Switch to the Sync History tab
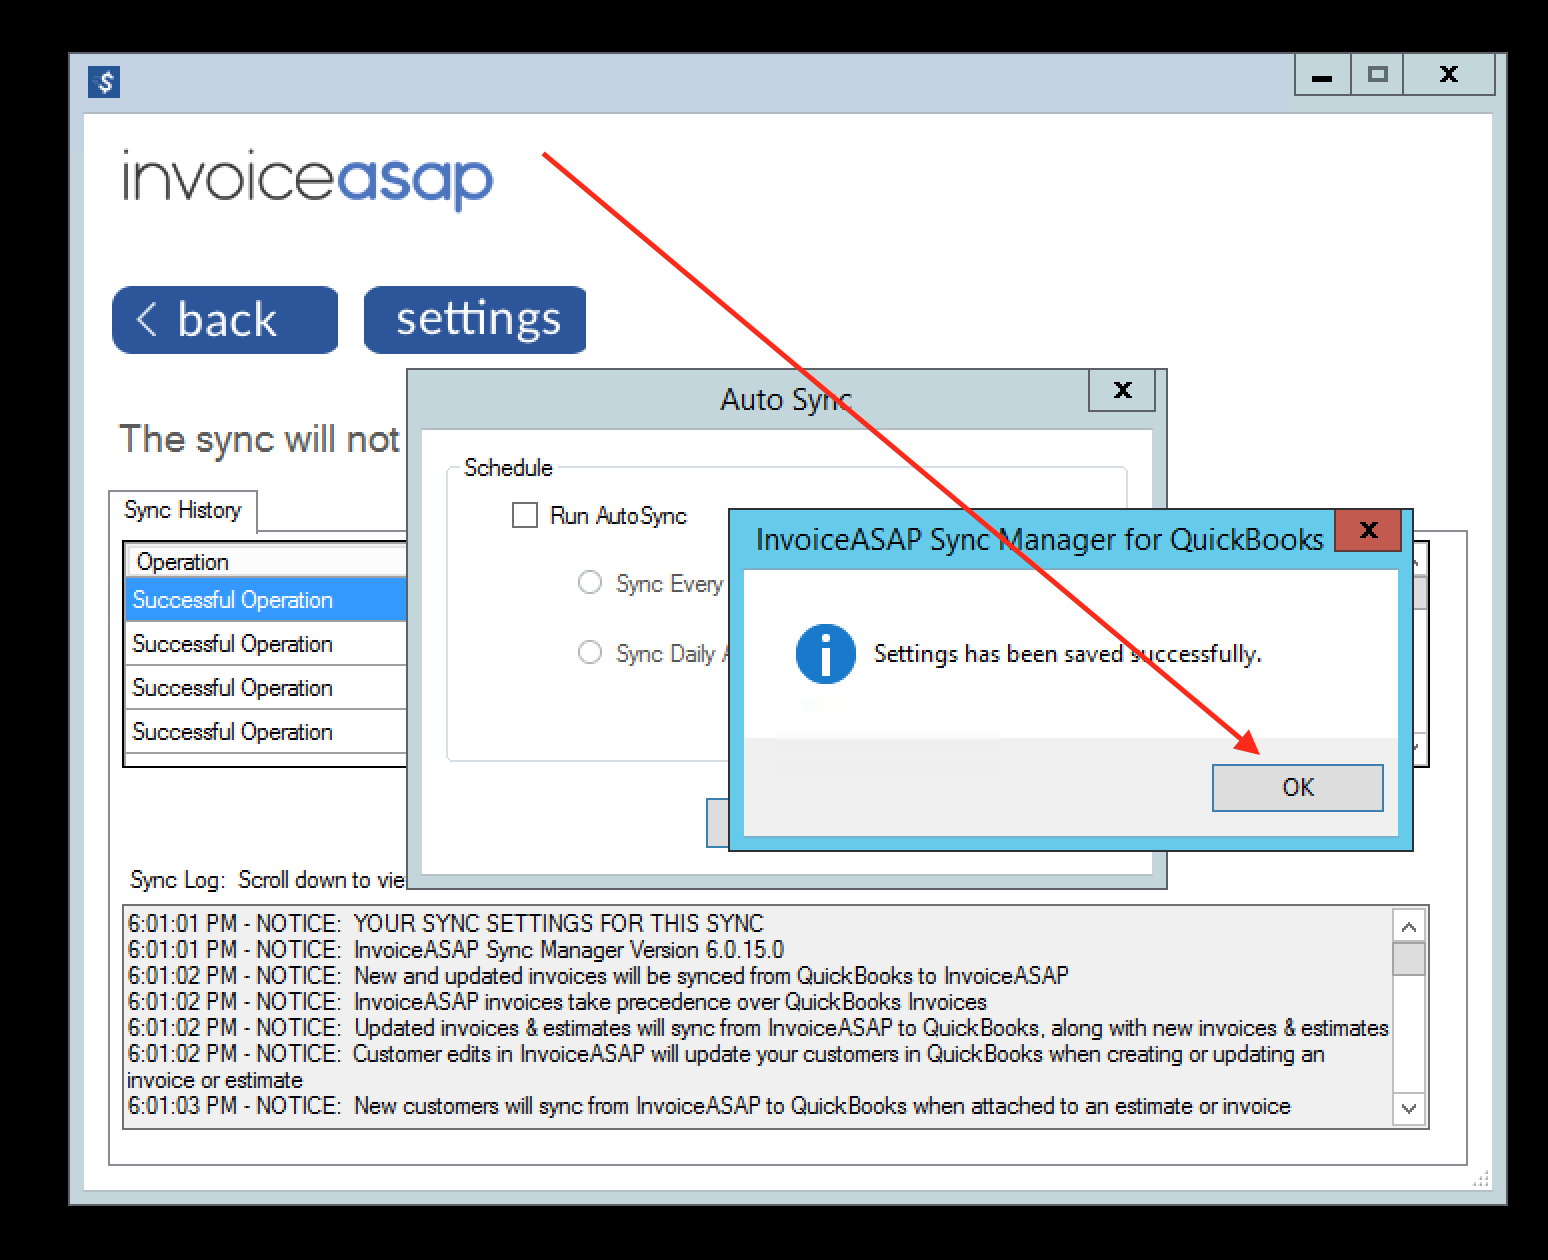The width and height of the screenshot is (1548, 1260). click(x=183, y=510)
